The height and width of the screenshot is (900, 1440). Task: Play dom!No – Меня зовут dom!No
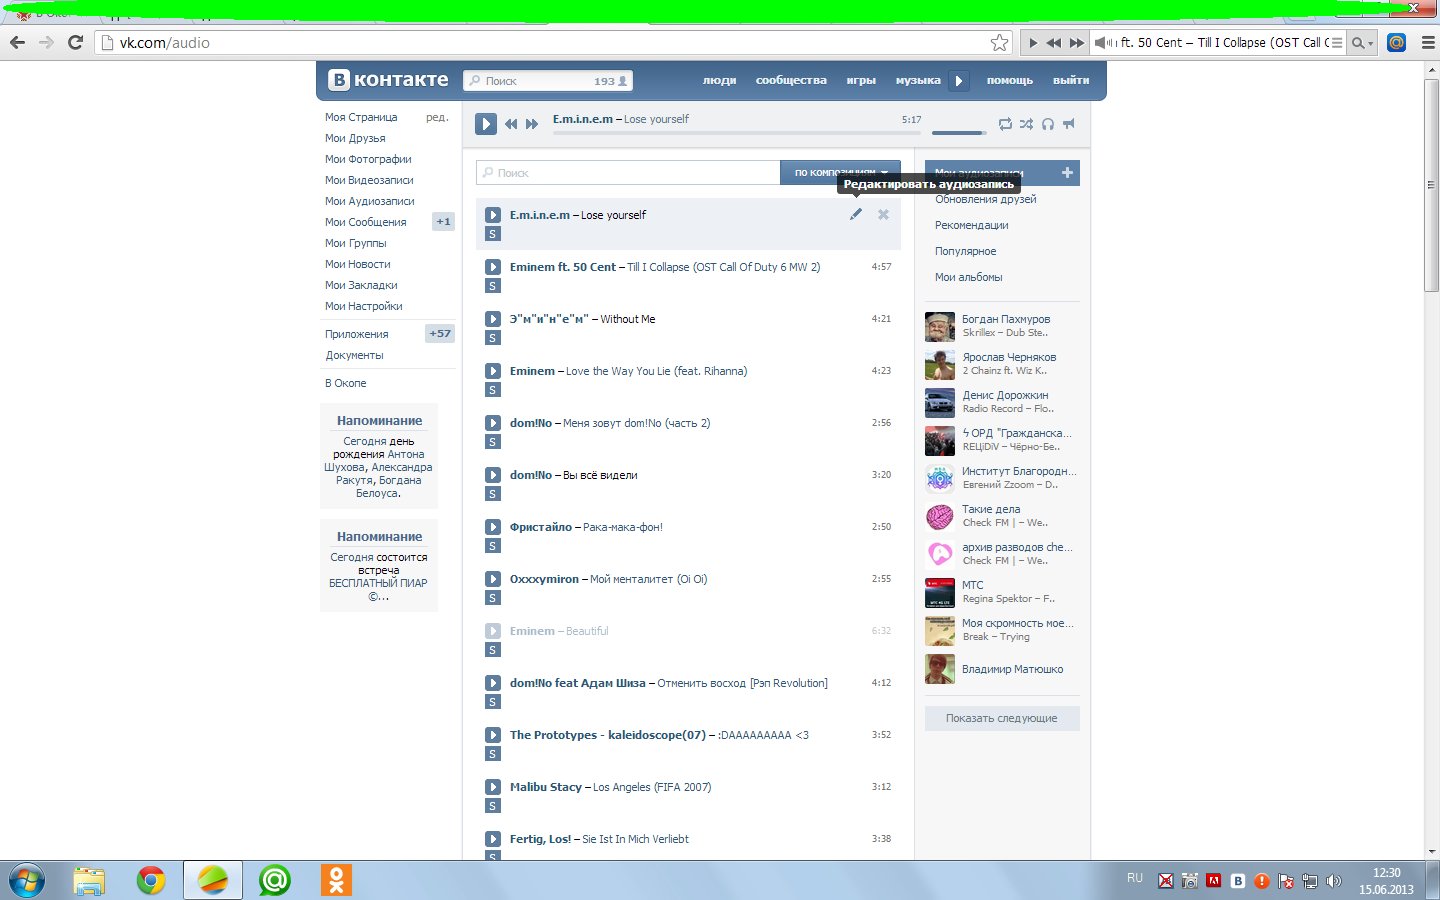pos(492,423)
